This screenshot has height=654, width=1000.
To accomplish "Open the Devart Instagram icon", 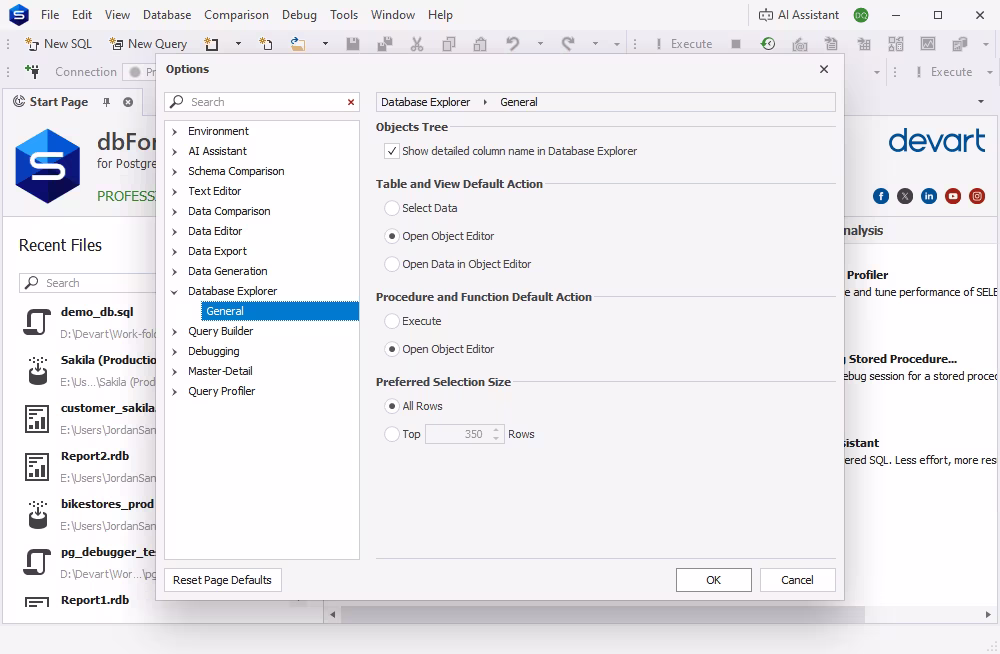I will [x=977, y=196].
